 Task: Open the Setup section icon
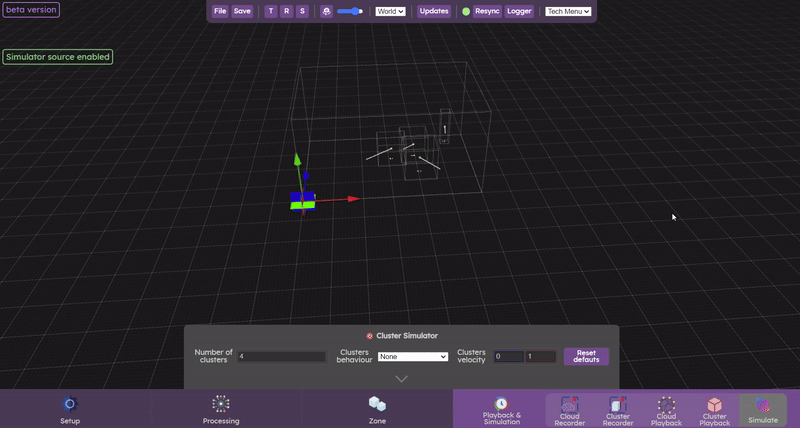(70, 404)
